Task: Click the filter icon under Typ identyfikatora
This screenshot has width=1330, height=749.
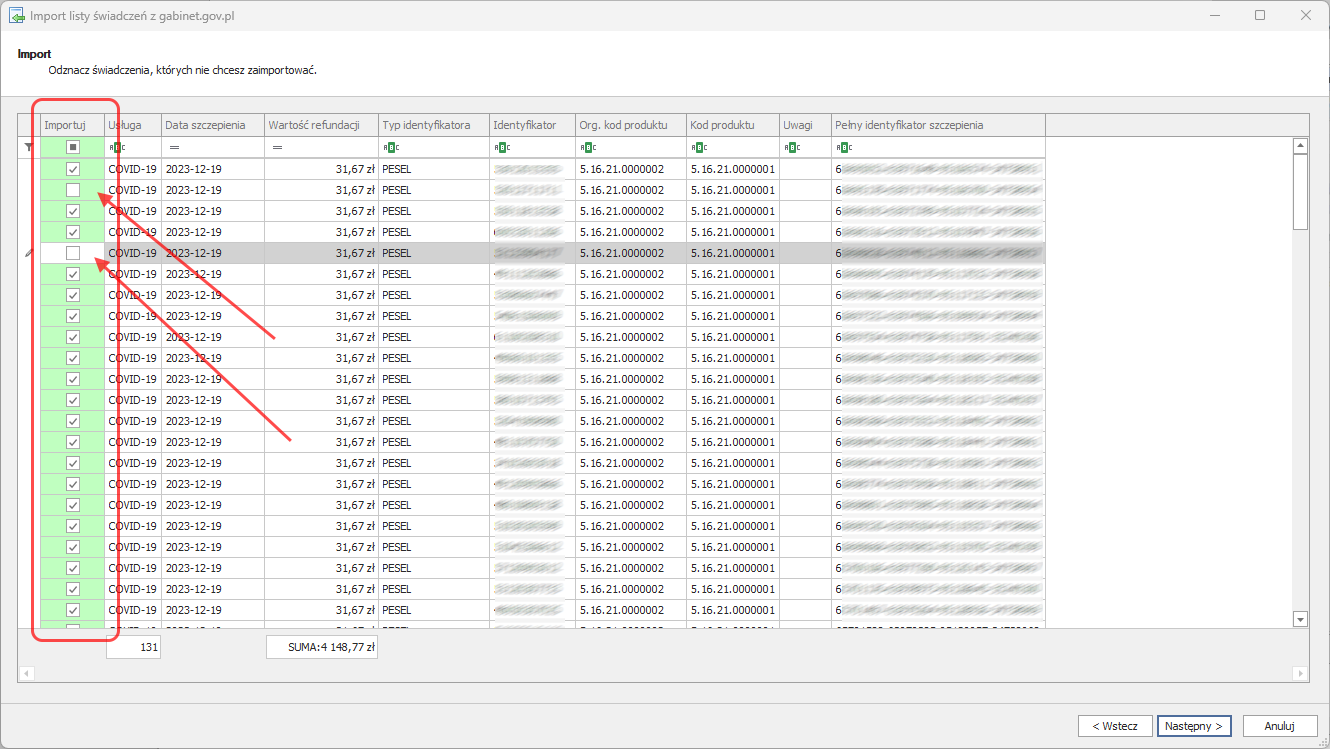Action: coord(391,147)
